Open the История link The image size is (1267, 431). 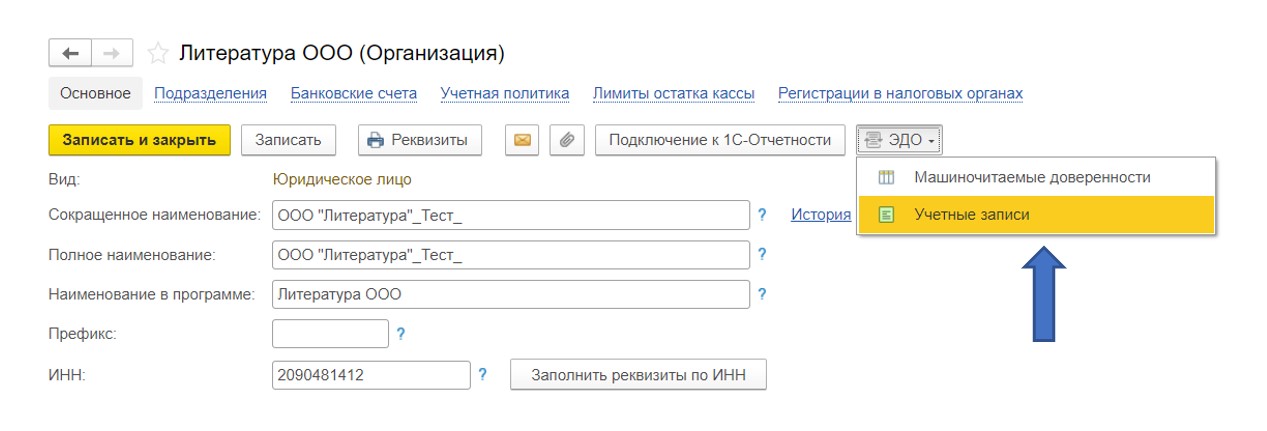[820, 215]
